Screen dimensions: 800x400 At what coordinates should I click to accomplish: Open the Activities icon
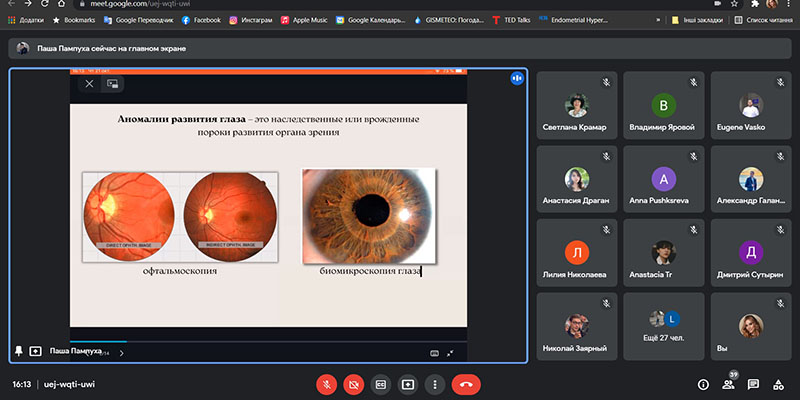pos(779,384)
